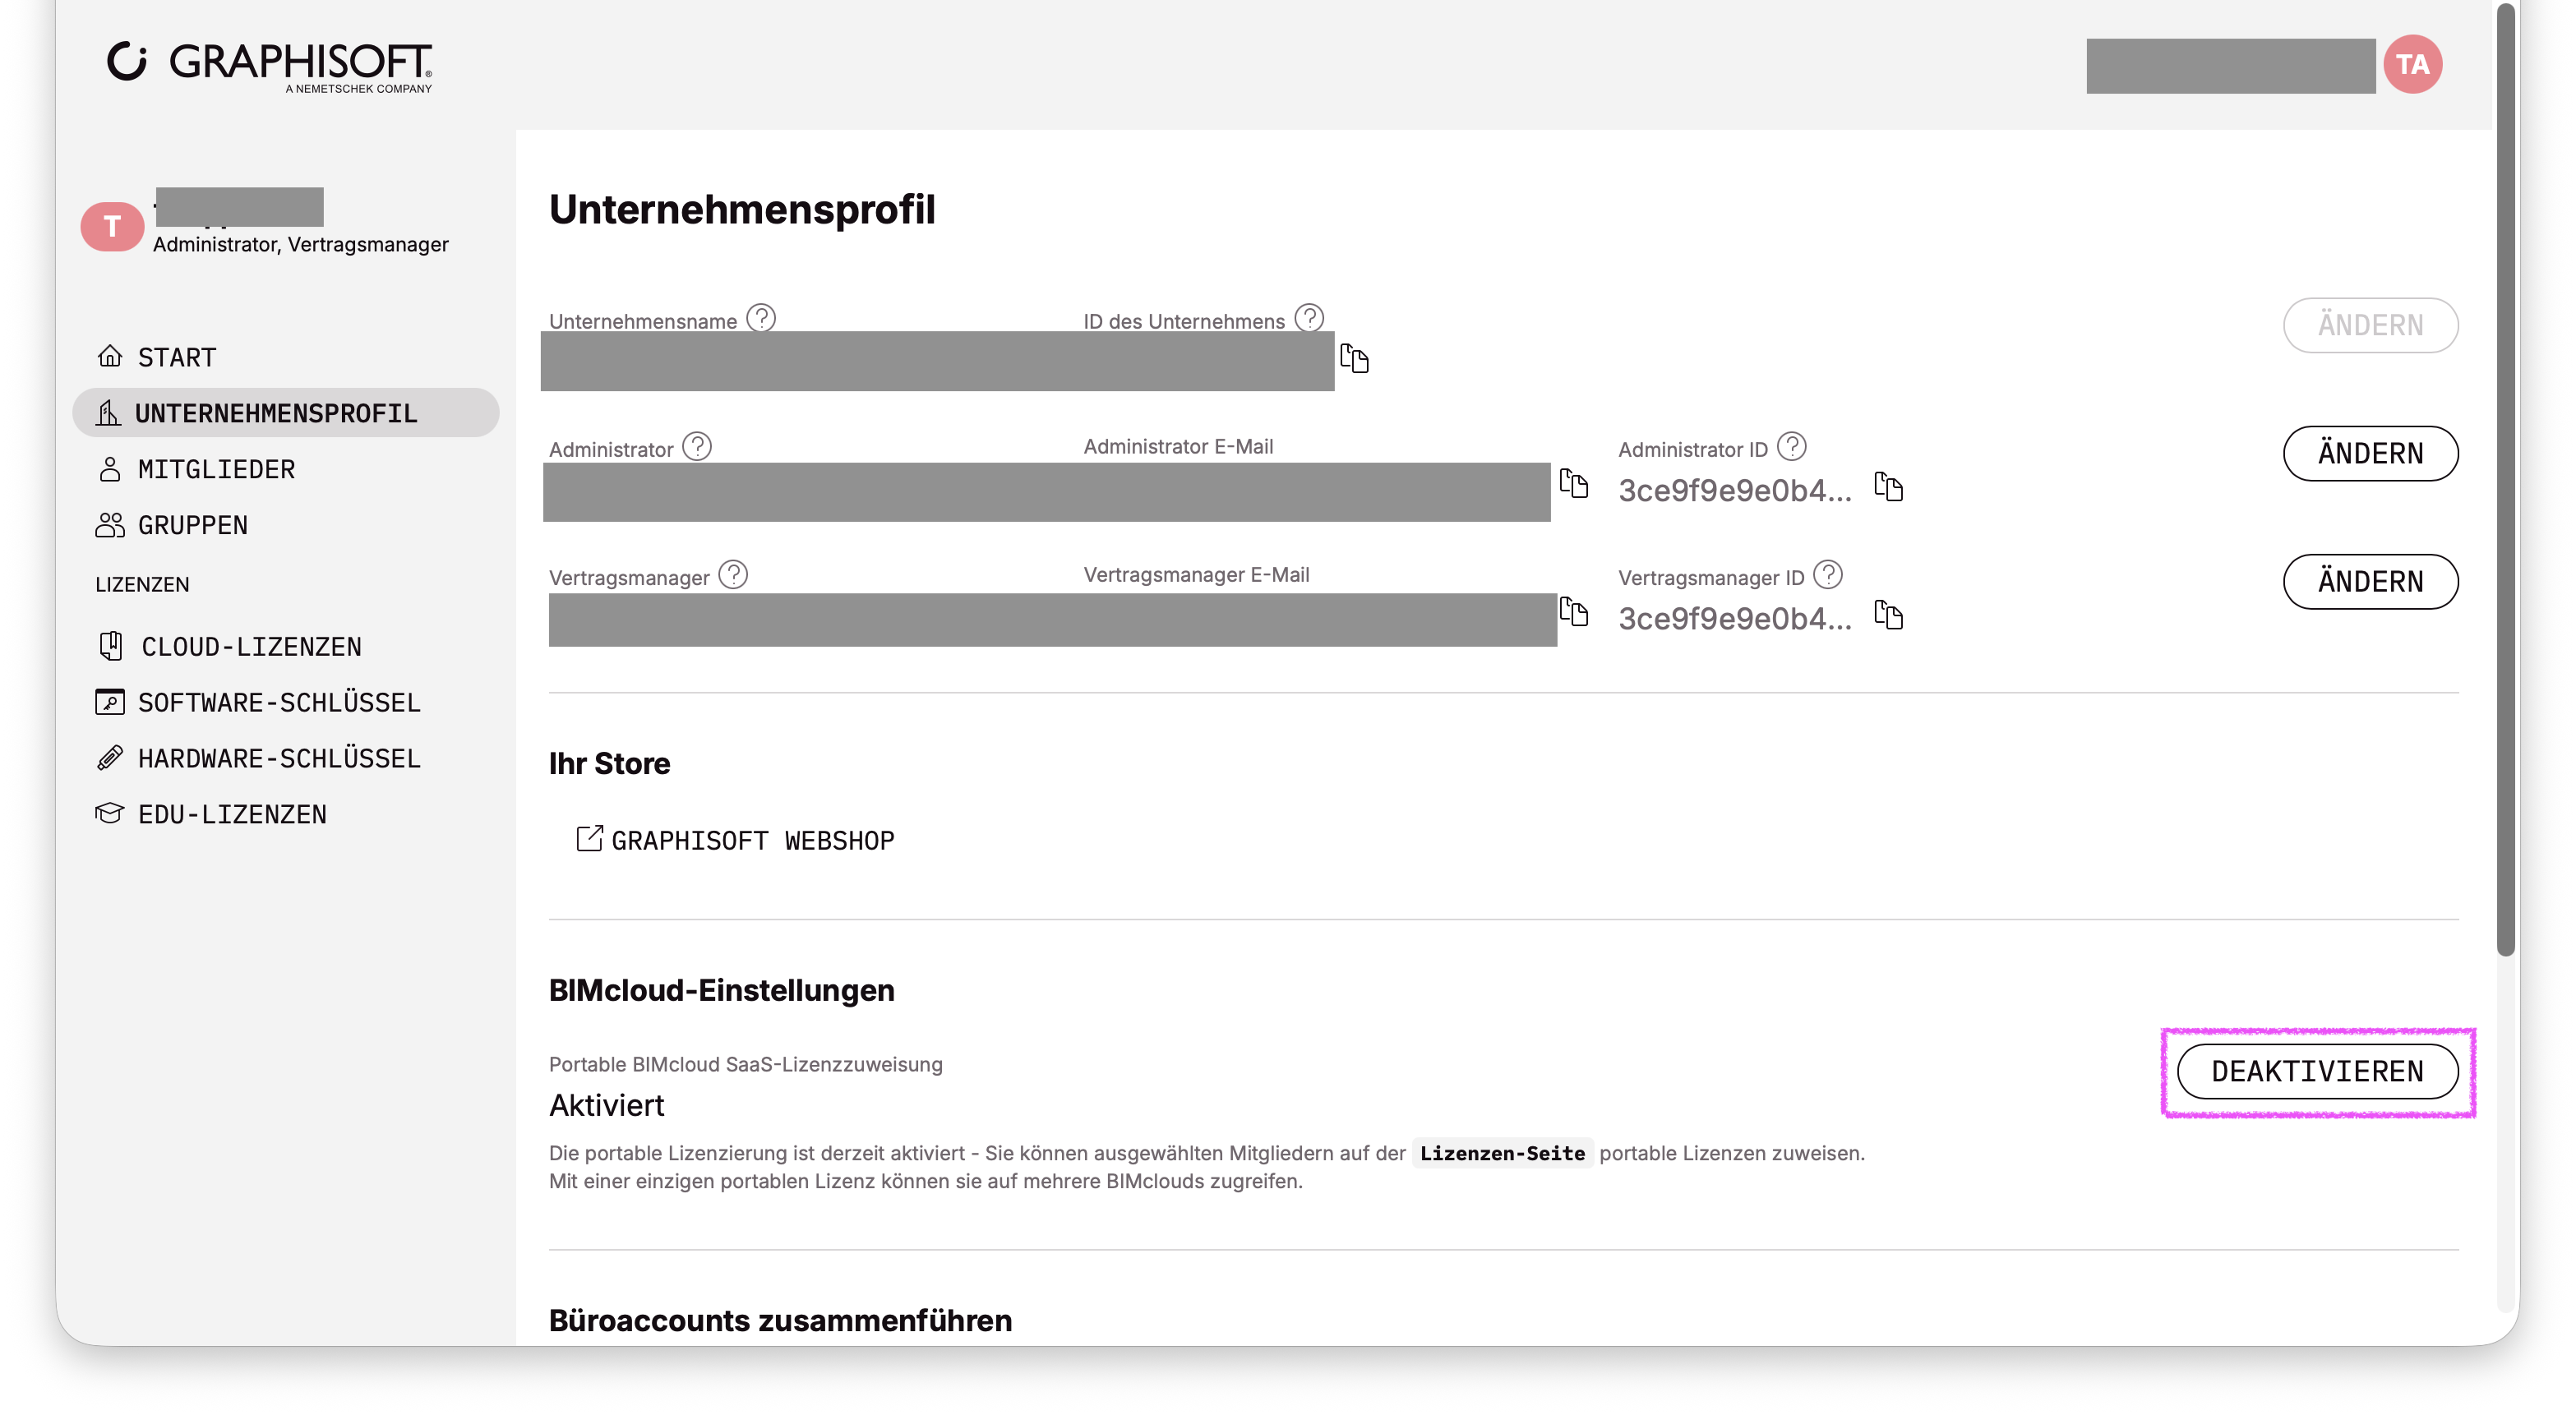Open CLOUD-LIZENZEN page
The image size is (2576, 1415).
(251, 646)
